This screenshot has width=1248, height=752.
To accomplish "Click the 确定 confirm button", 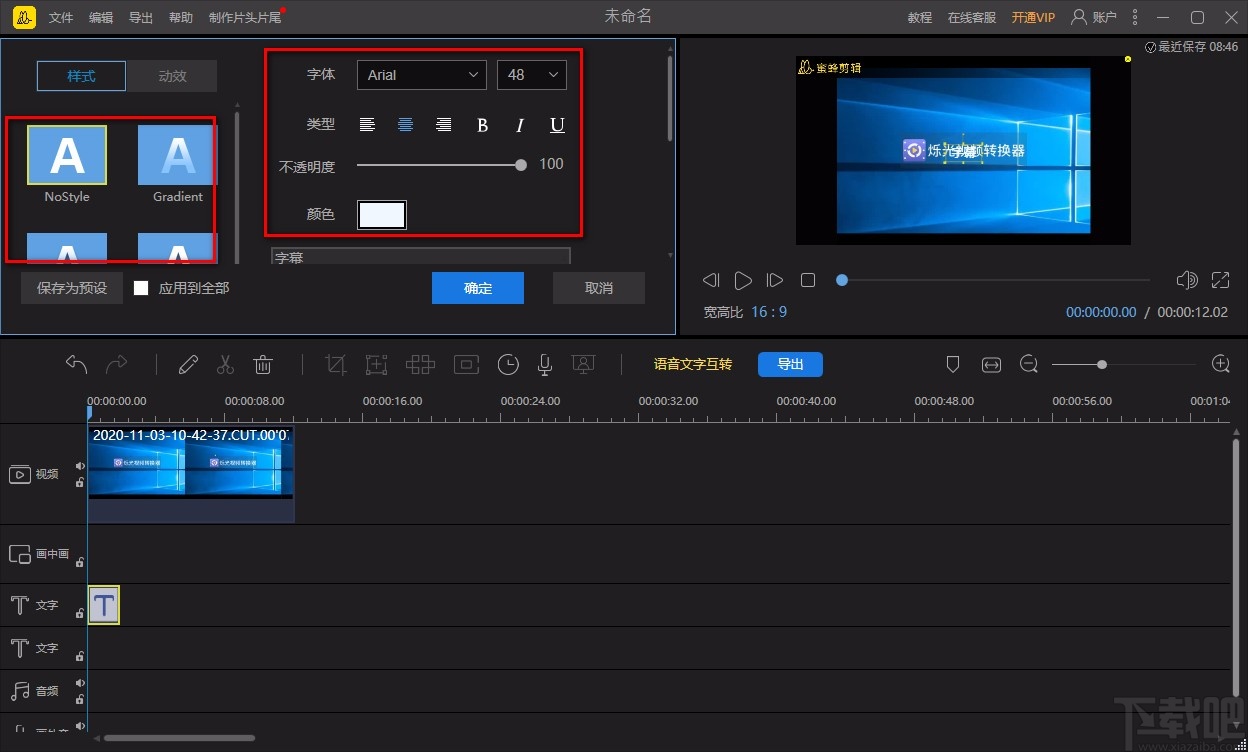I will tap(478, 288).
